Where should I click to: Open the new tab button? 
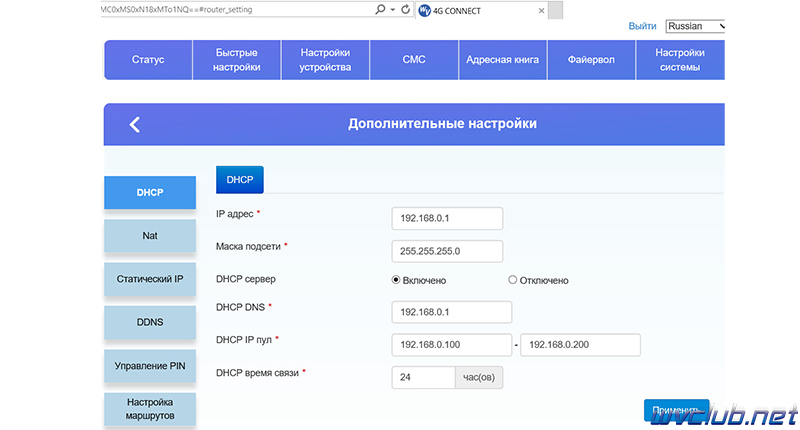(x=556, y=10)
